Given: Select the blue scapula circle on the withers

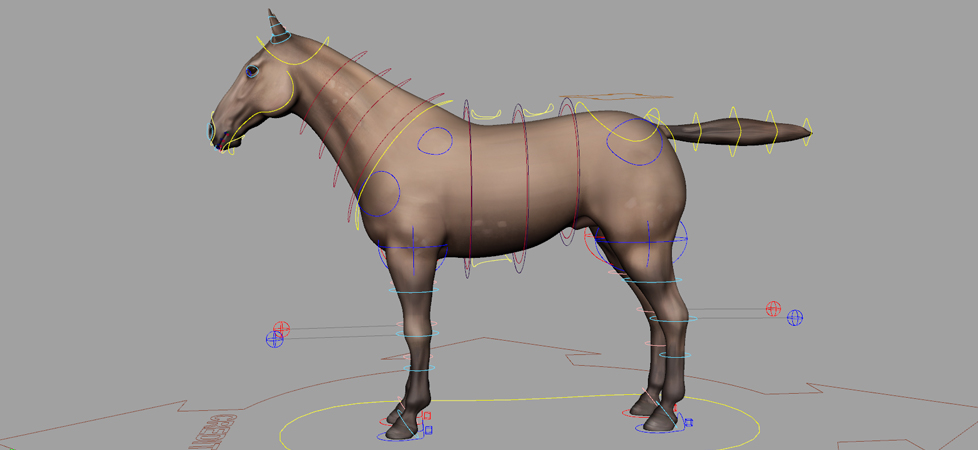Looking at the screenshot, I should point(434,141).
